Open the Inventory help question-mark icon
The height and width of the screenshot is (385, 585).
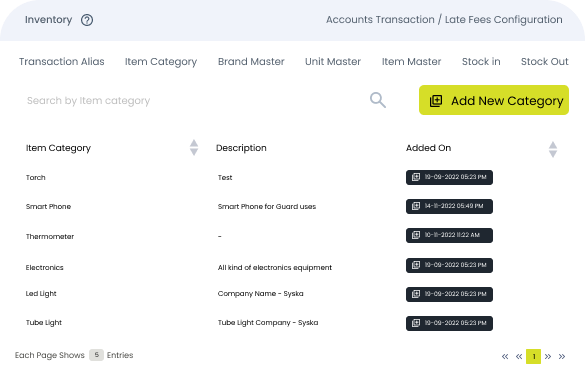click(87, 20)
